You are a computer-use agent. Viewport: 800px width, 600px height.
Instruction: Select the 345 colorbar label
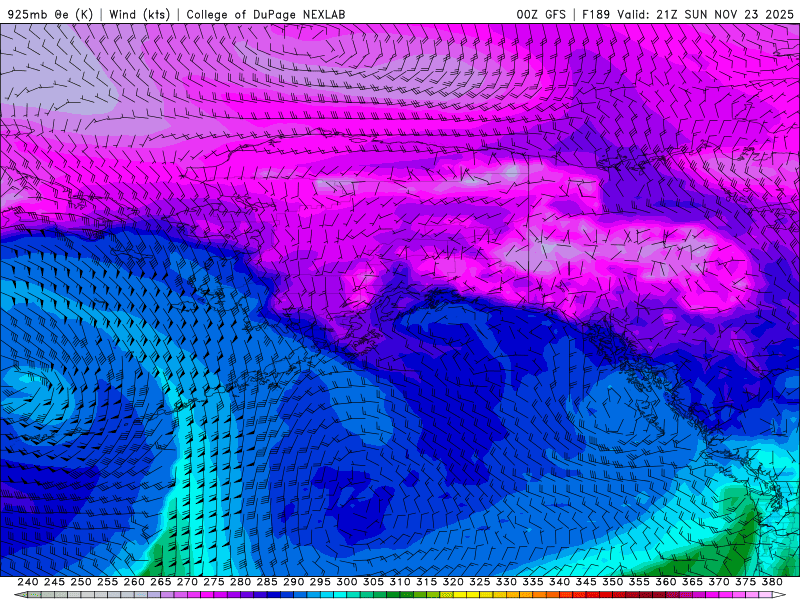585,582
